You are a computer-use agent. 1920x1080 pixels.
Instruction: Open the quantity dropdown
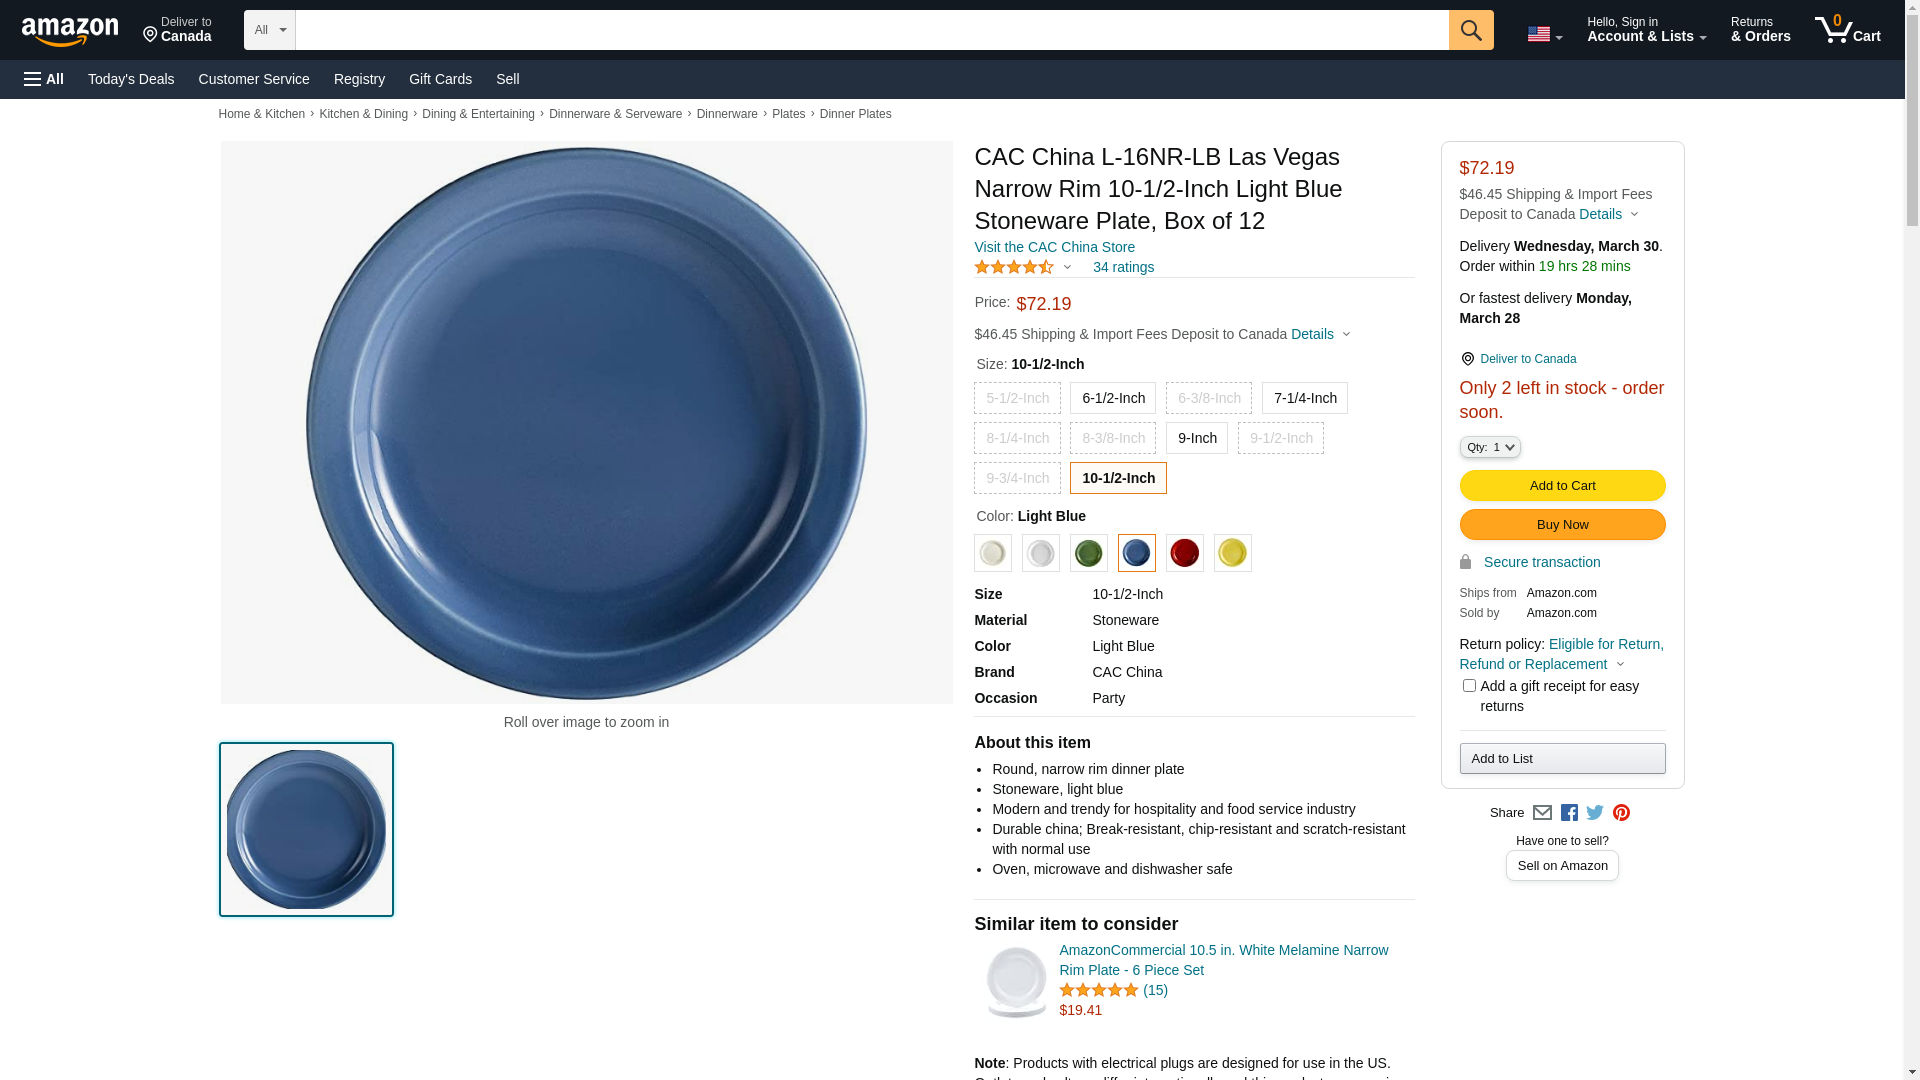point(1490,447)
